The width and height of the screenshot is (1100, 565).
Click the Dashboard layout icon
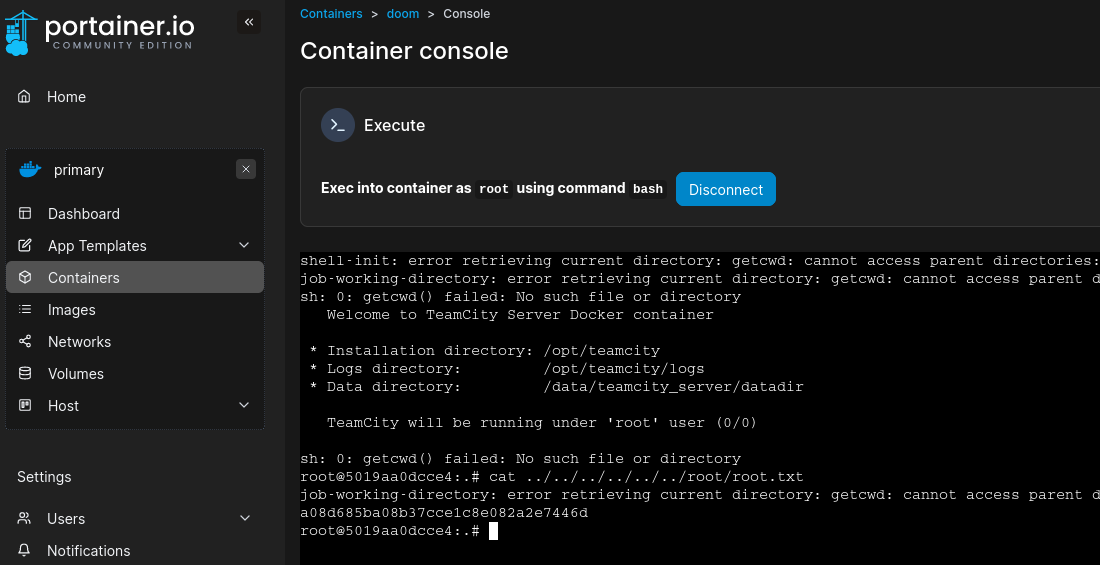point(26,214)
